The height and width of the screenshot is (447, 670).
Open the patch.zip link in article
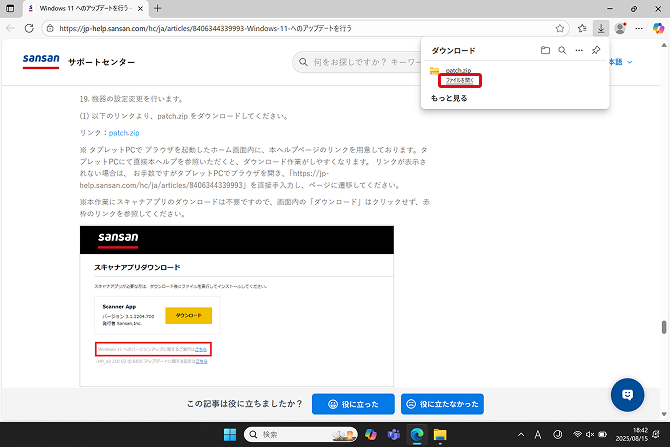pos(124,133)
